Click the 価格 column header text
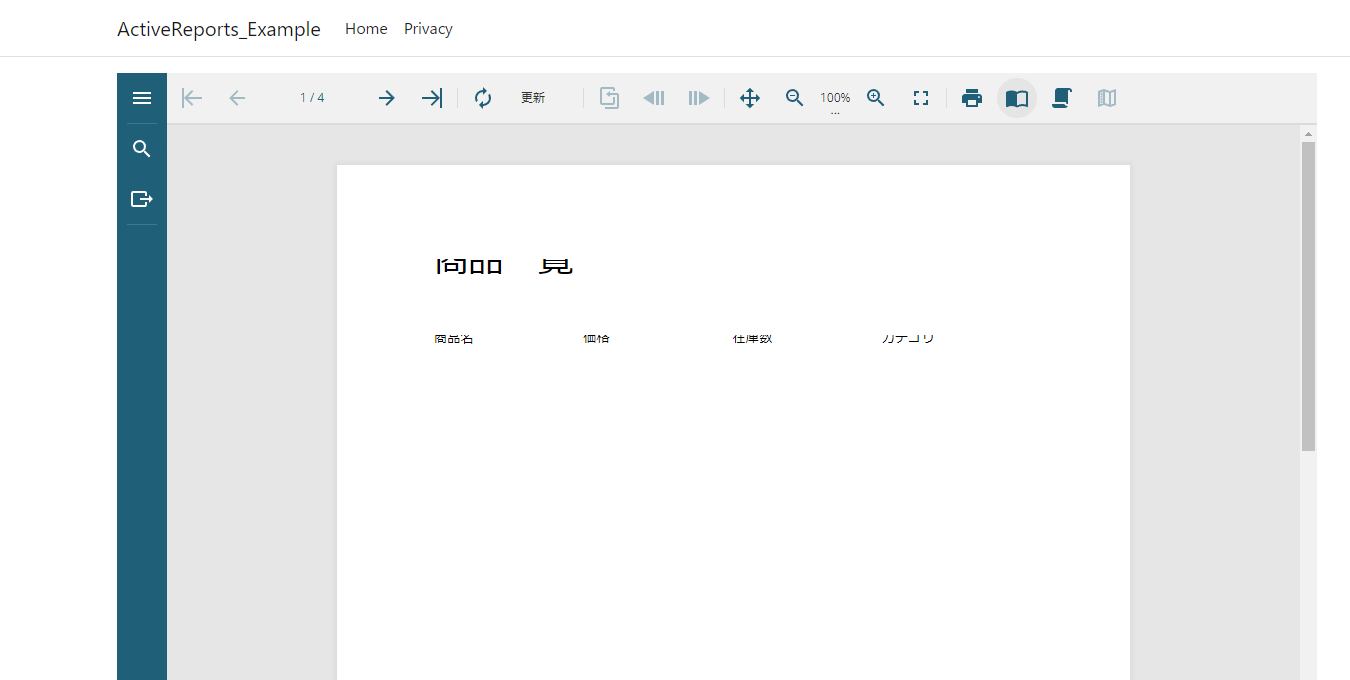This screenshot has height=680, width=1350. (x=596, y=339)
